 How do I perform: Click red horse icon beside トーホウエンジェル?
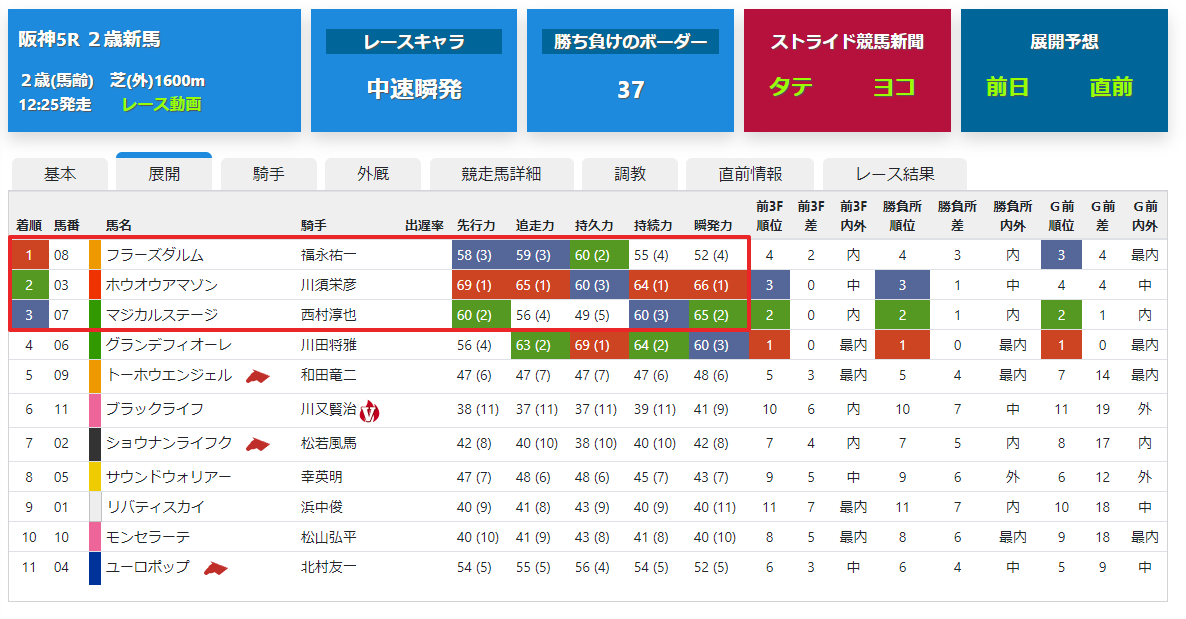[x=258, y=376]
